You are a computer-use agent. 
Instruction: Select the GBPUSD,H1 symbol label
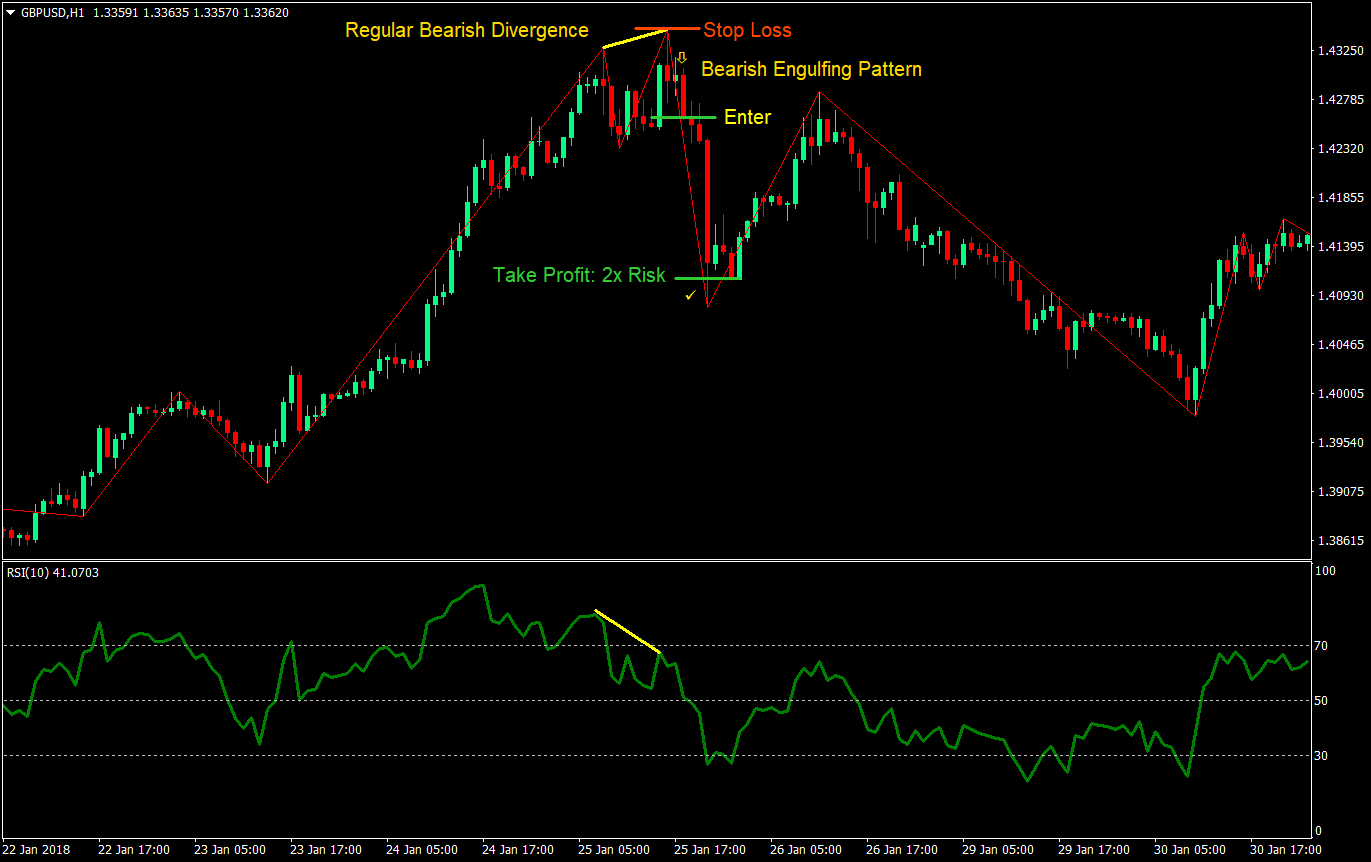point(55,13)
